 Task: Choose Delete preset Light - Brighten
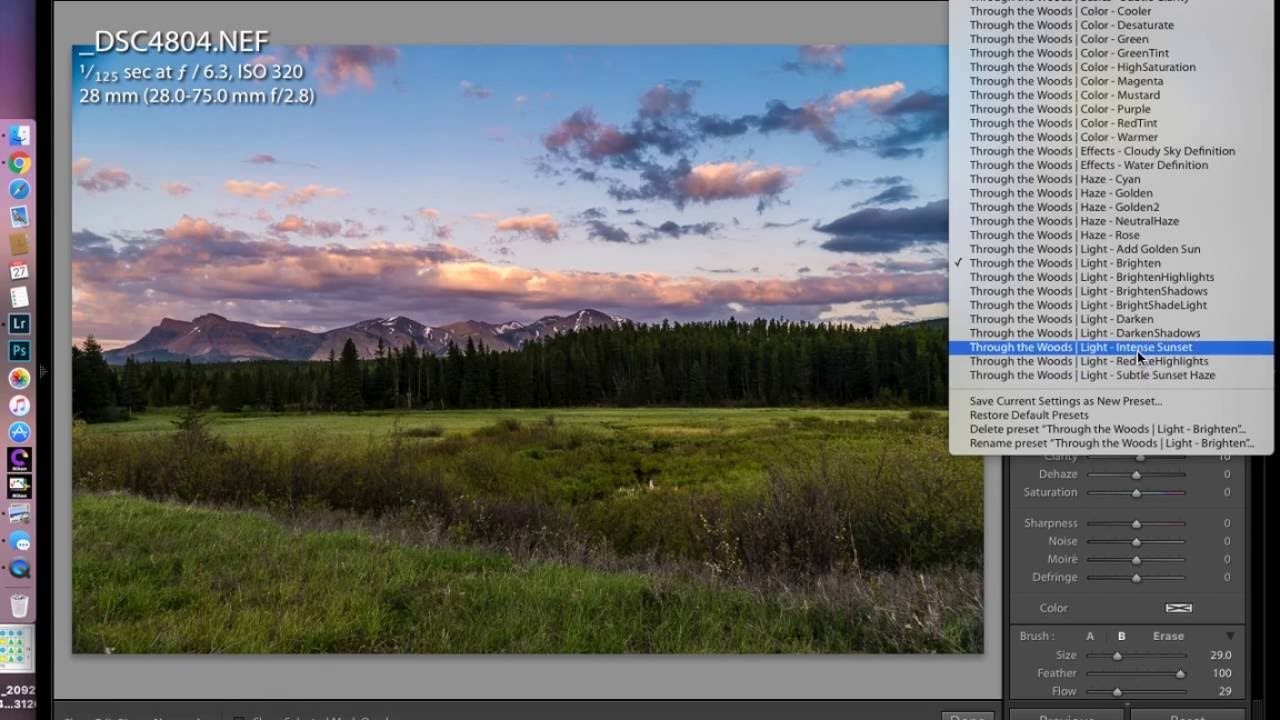[x=1110, y=429]
